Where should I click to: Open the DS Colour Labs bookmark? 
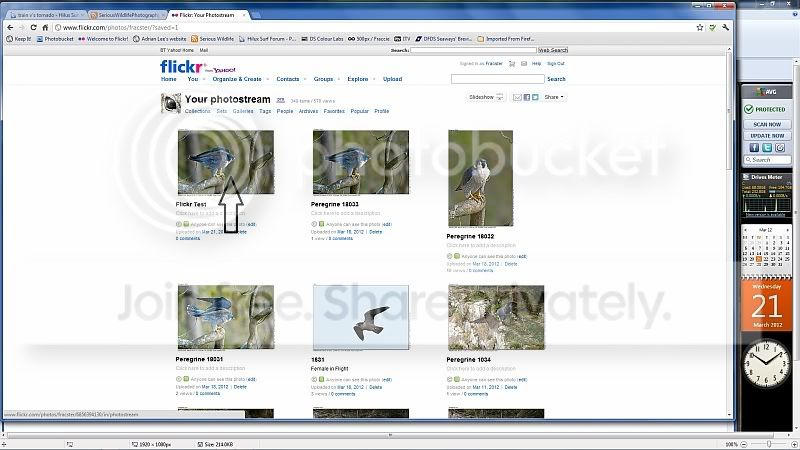(322, 39)
